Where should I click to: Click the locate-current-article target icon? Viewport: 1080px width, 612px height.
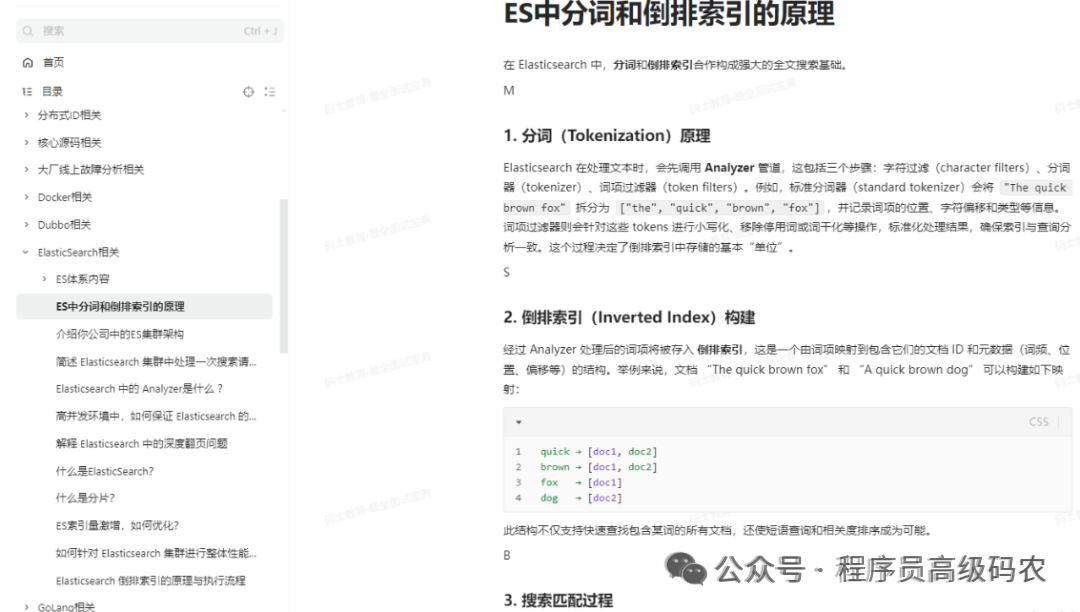pyautogui.click(x=248, y=91)
